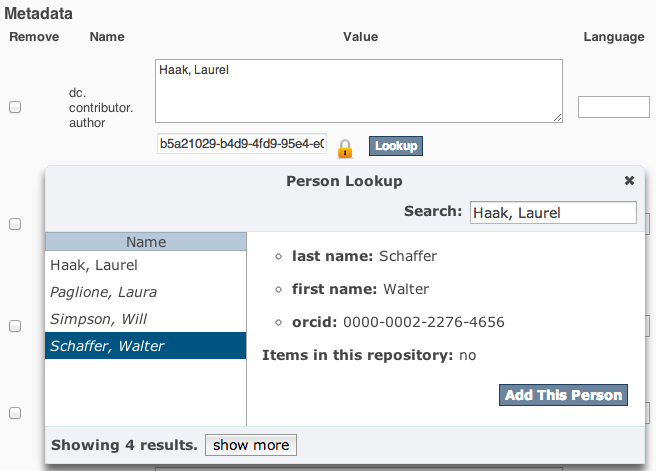Image resolution: width=656 pixels, height=471 pixels.
Task: Click the Language field for dc.contributor.author
Action: point(613,107)
